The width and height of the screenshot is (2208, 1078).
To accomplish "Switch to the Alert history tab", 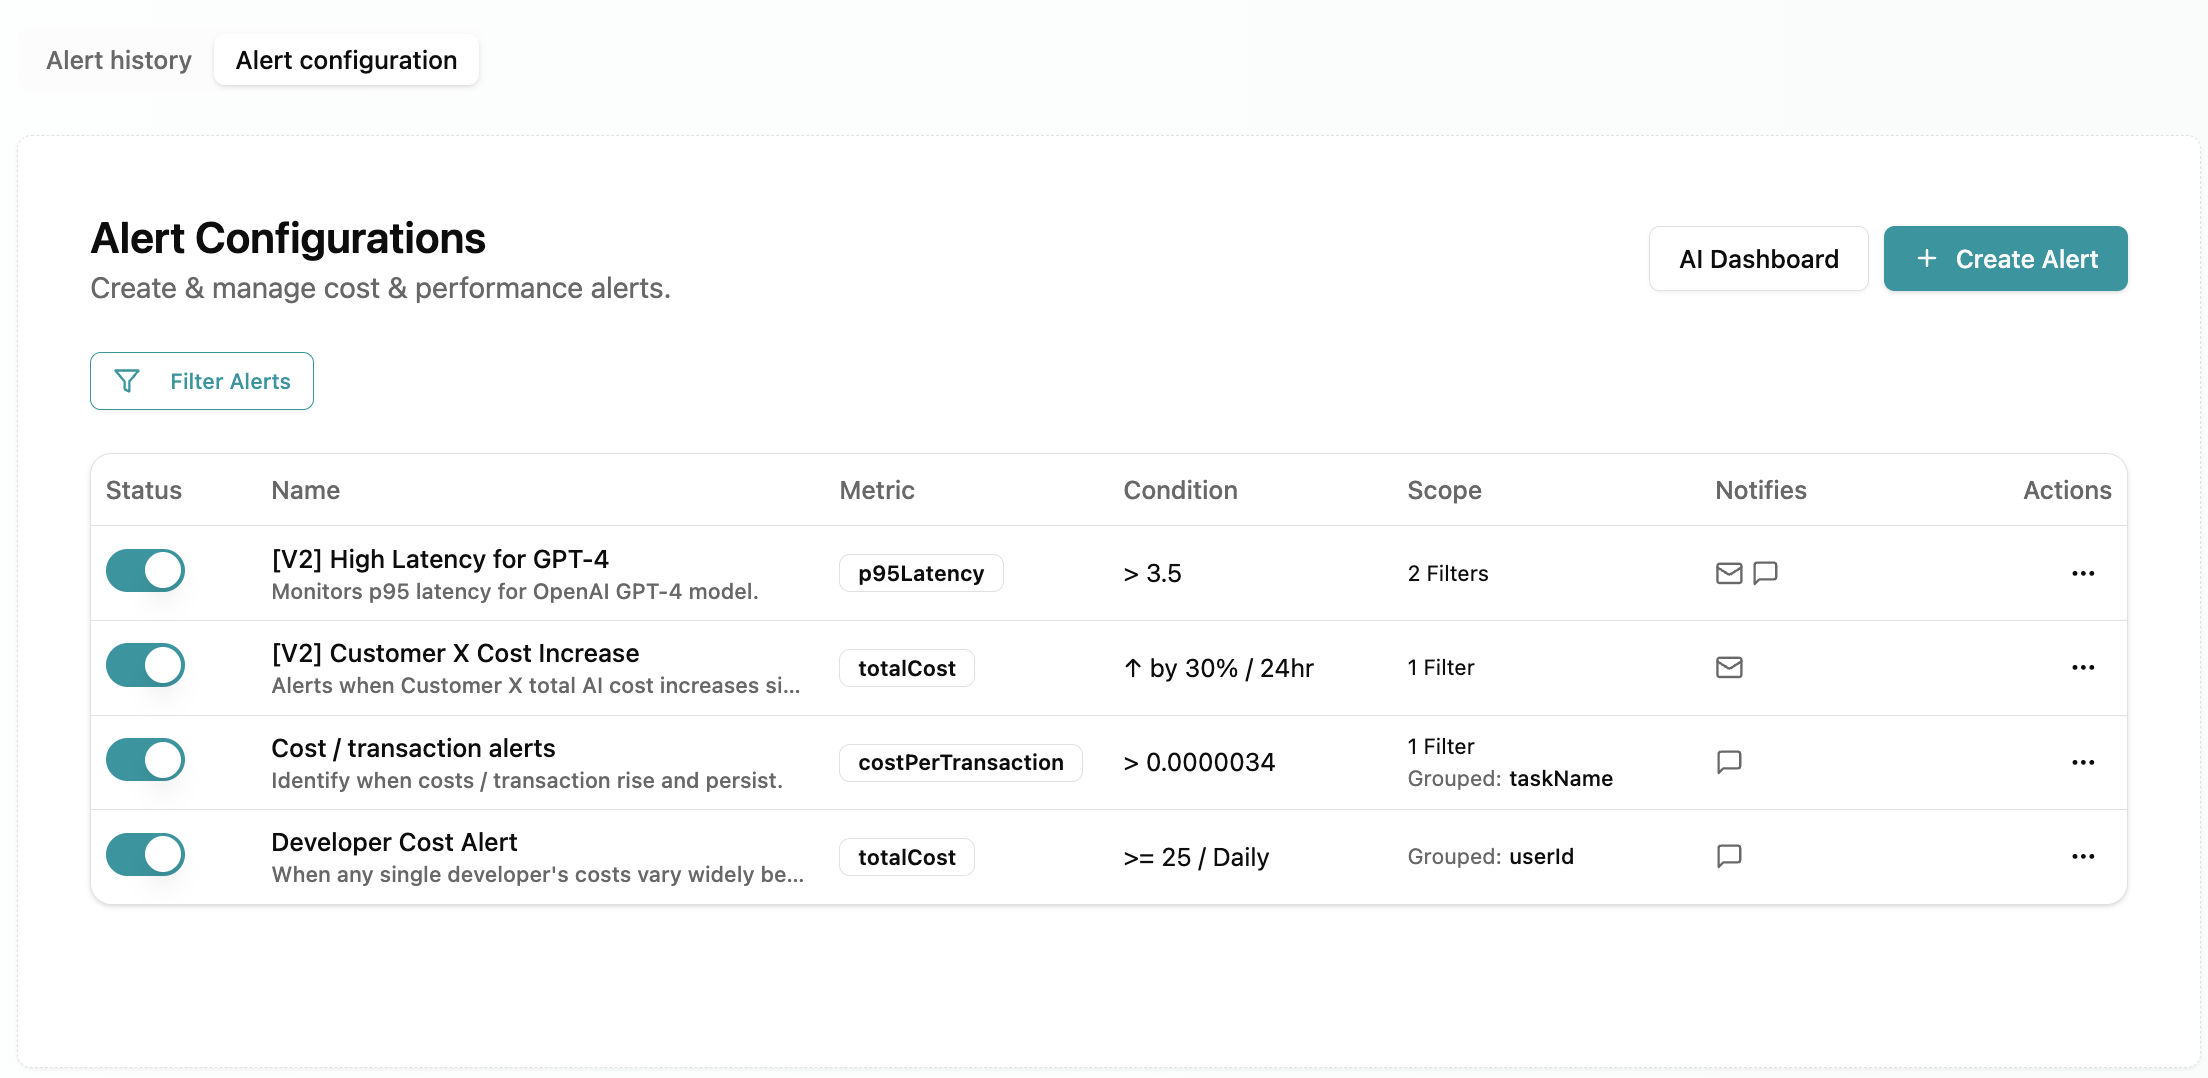I will coord(119,60).
